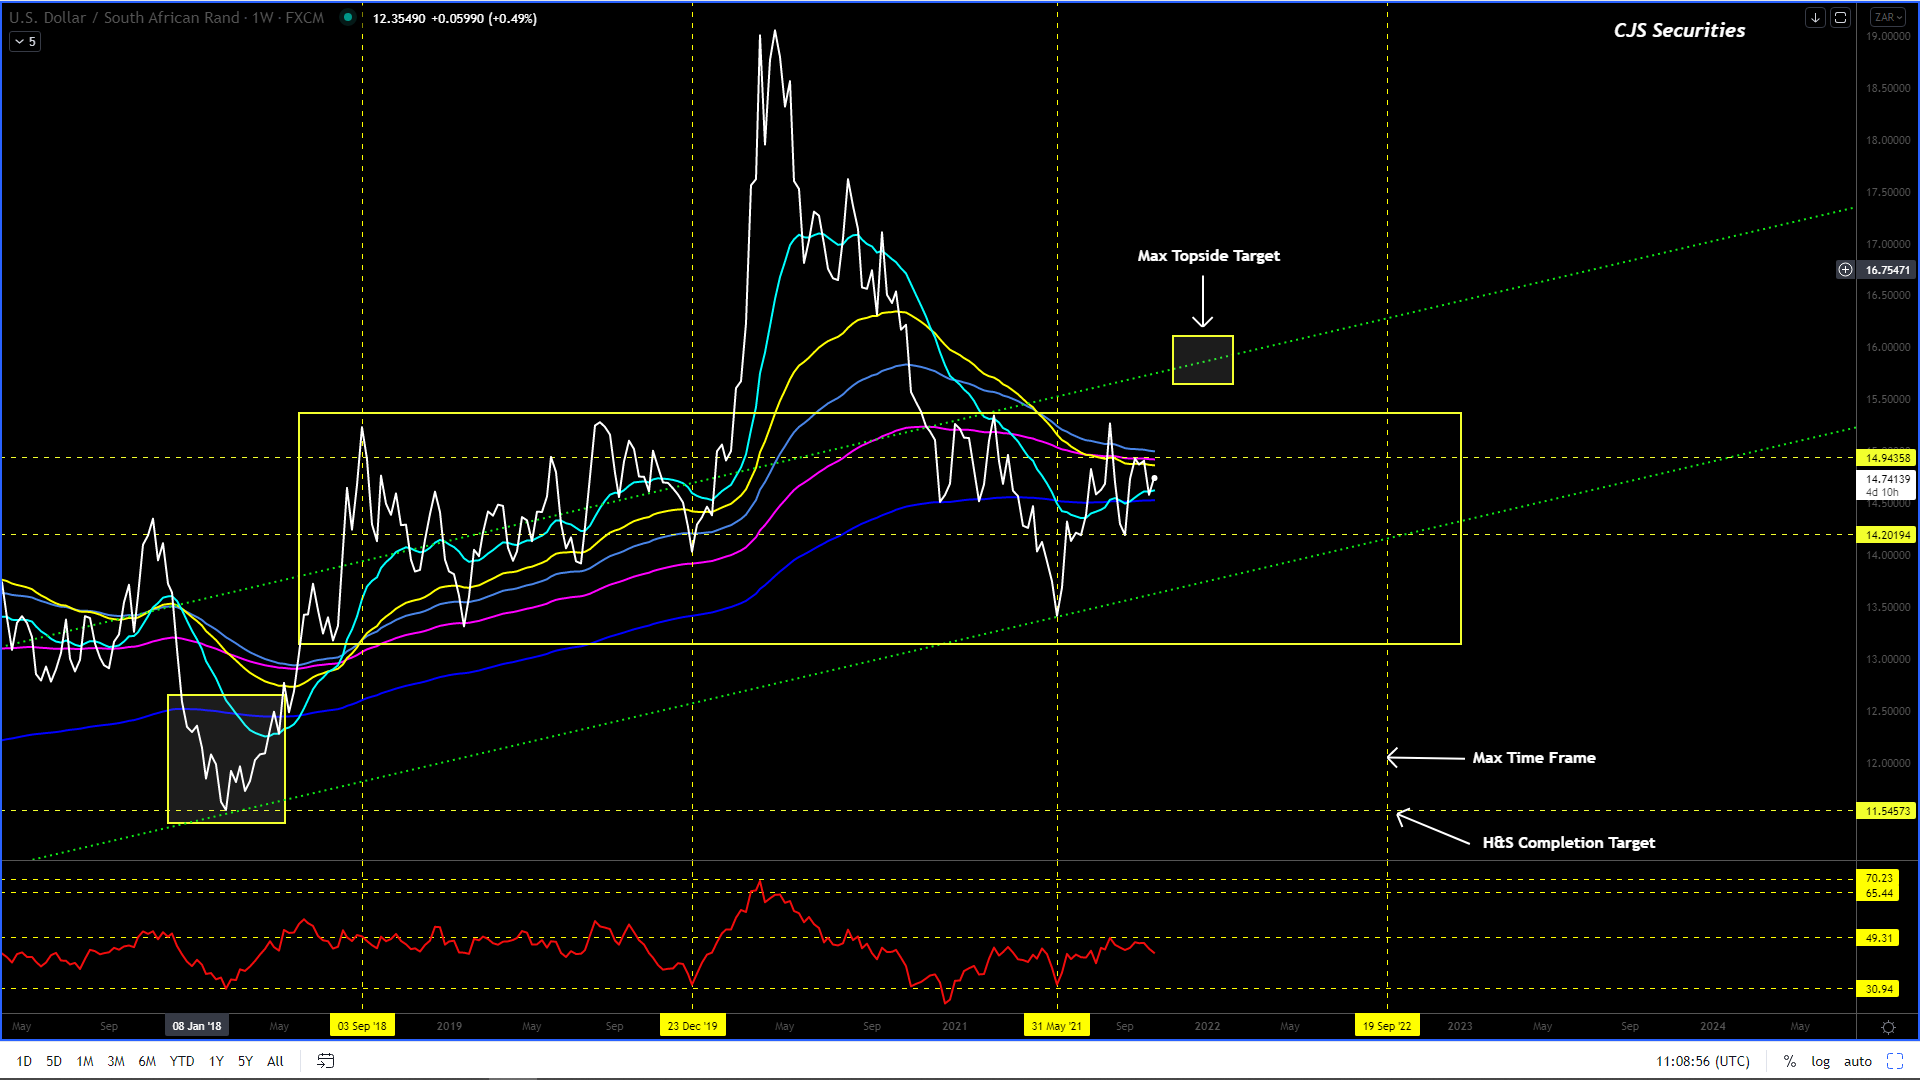Toggle log scale mode
The height and width of the screenshot is (1080, 1920).
pyautogui.click(x=1820, y=1061)
